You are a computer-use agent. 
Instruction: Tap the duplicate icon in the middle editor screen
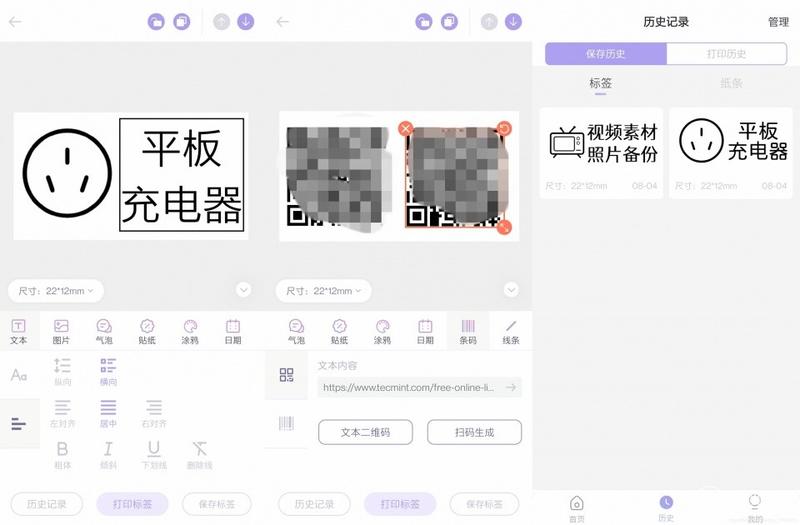click(449, 21)
